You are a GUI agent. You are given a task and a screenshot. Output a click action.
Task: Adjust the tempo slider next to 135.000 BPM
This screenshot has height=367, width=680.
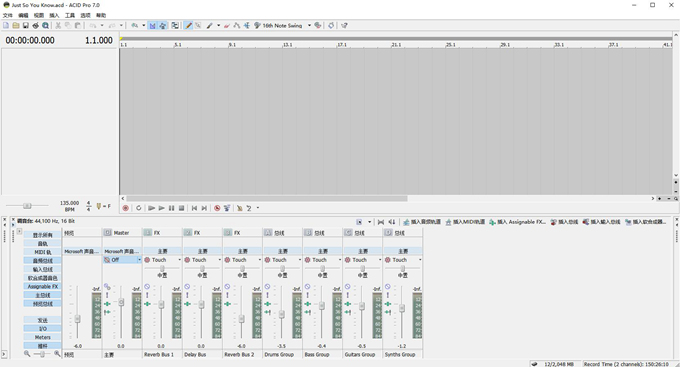pyautogui.click(x=27, y=206)
